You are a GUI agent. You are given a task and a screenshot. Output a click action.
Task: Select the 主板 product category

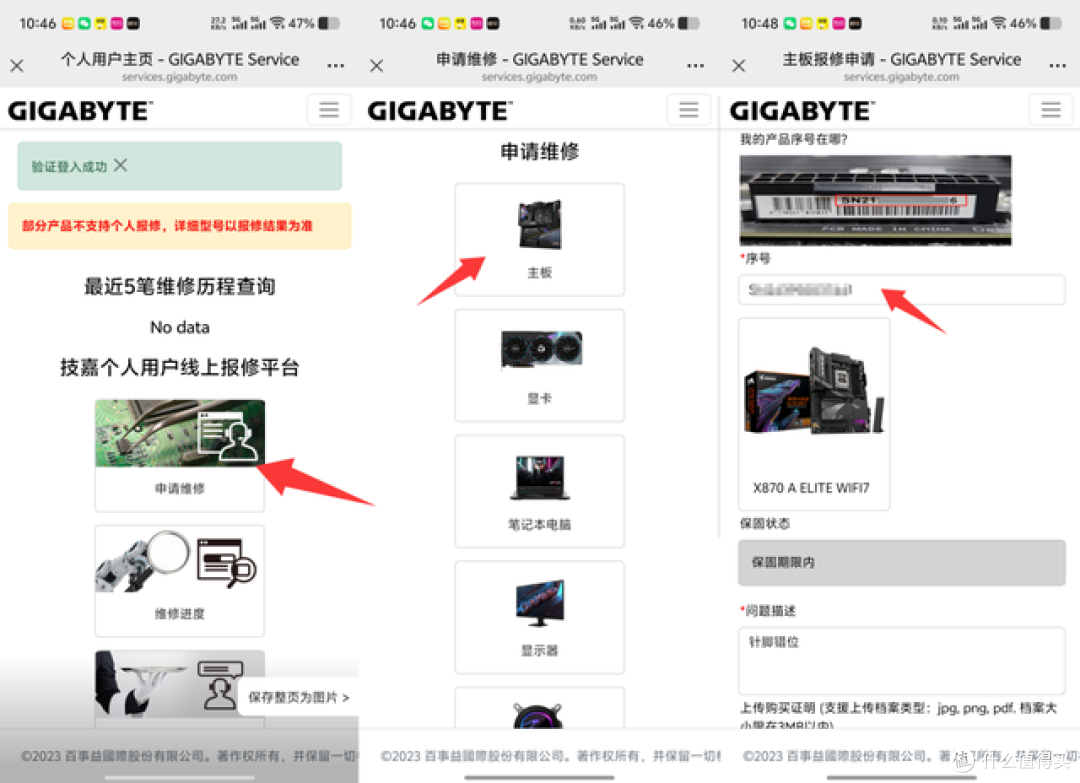click(539, 240)
